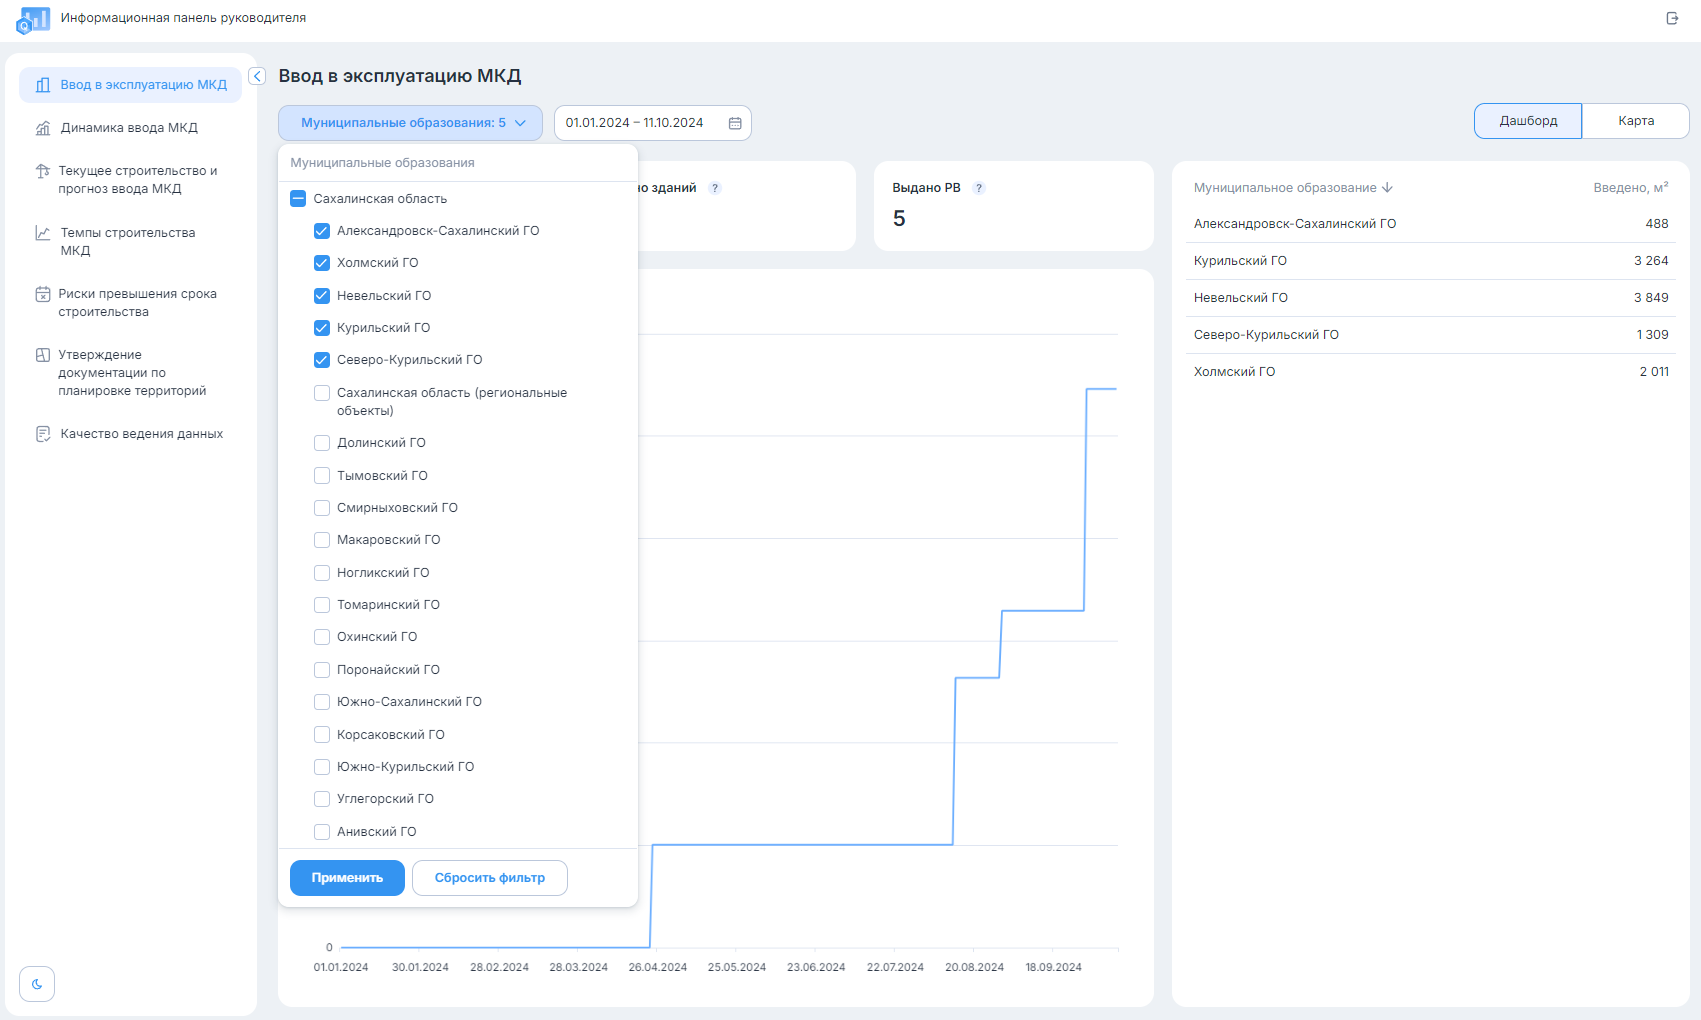Check the Углегорский ГО checkbox
The height and width of the screenshot is (1020, 1701).
322,799
